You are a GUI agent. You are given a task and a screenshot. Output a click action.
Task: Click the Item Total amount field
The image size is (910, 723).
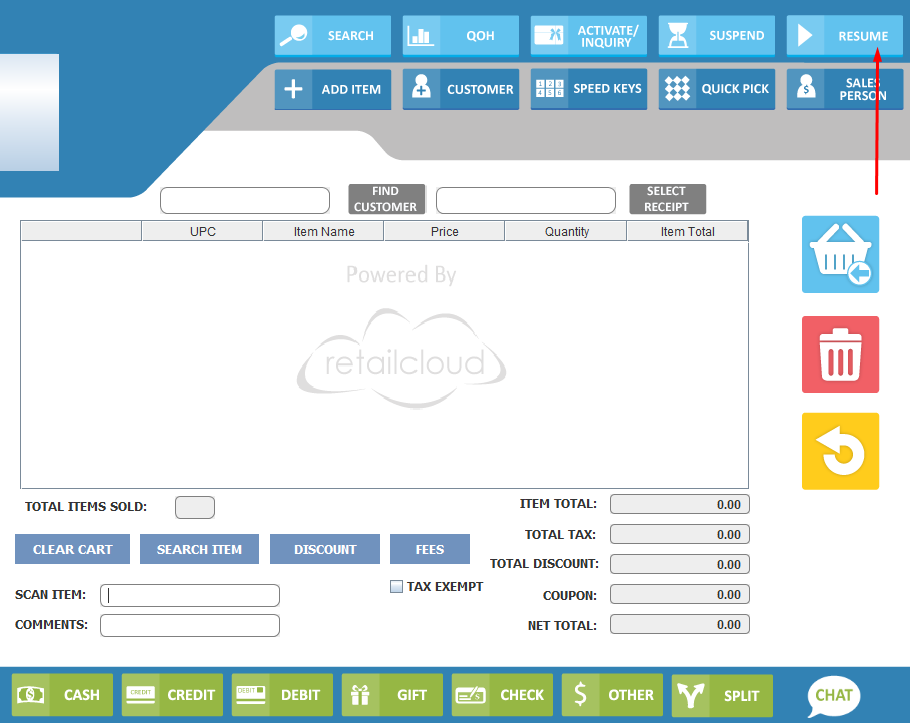tap(680, 504)
